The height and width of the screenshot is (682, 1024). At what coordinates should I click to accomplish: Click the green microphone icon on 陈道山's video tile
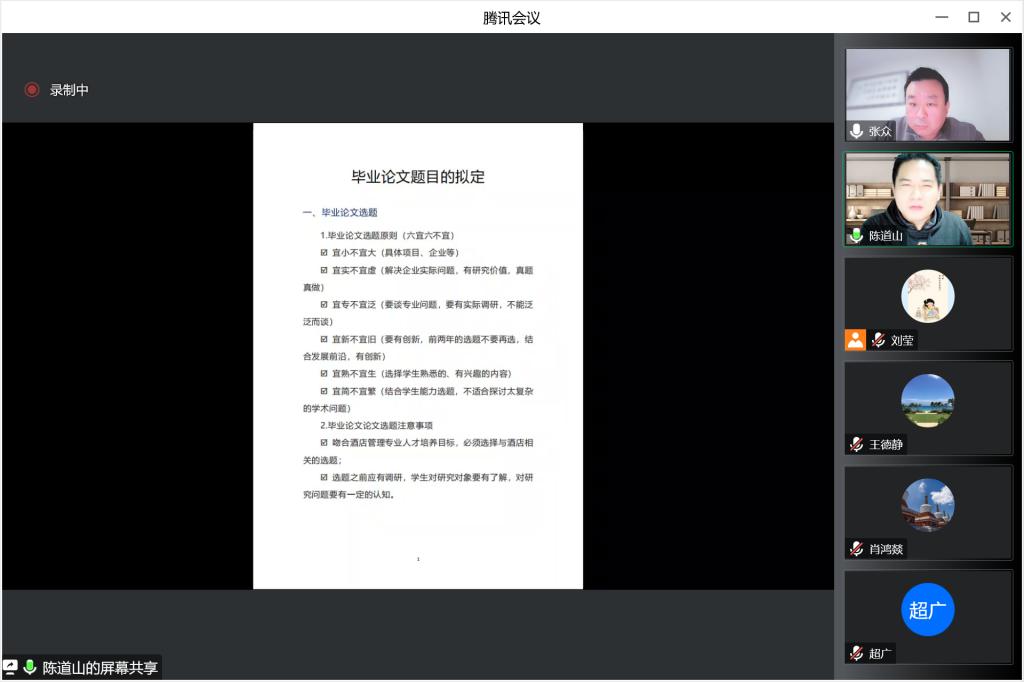(x=856, y=236)
